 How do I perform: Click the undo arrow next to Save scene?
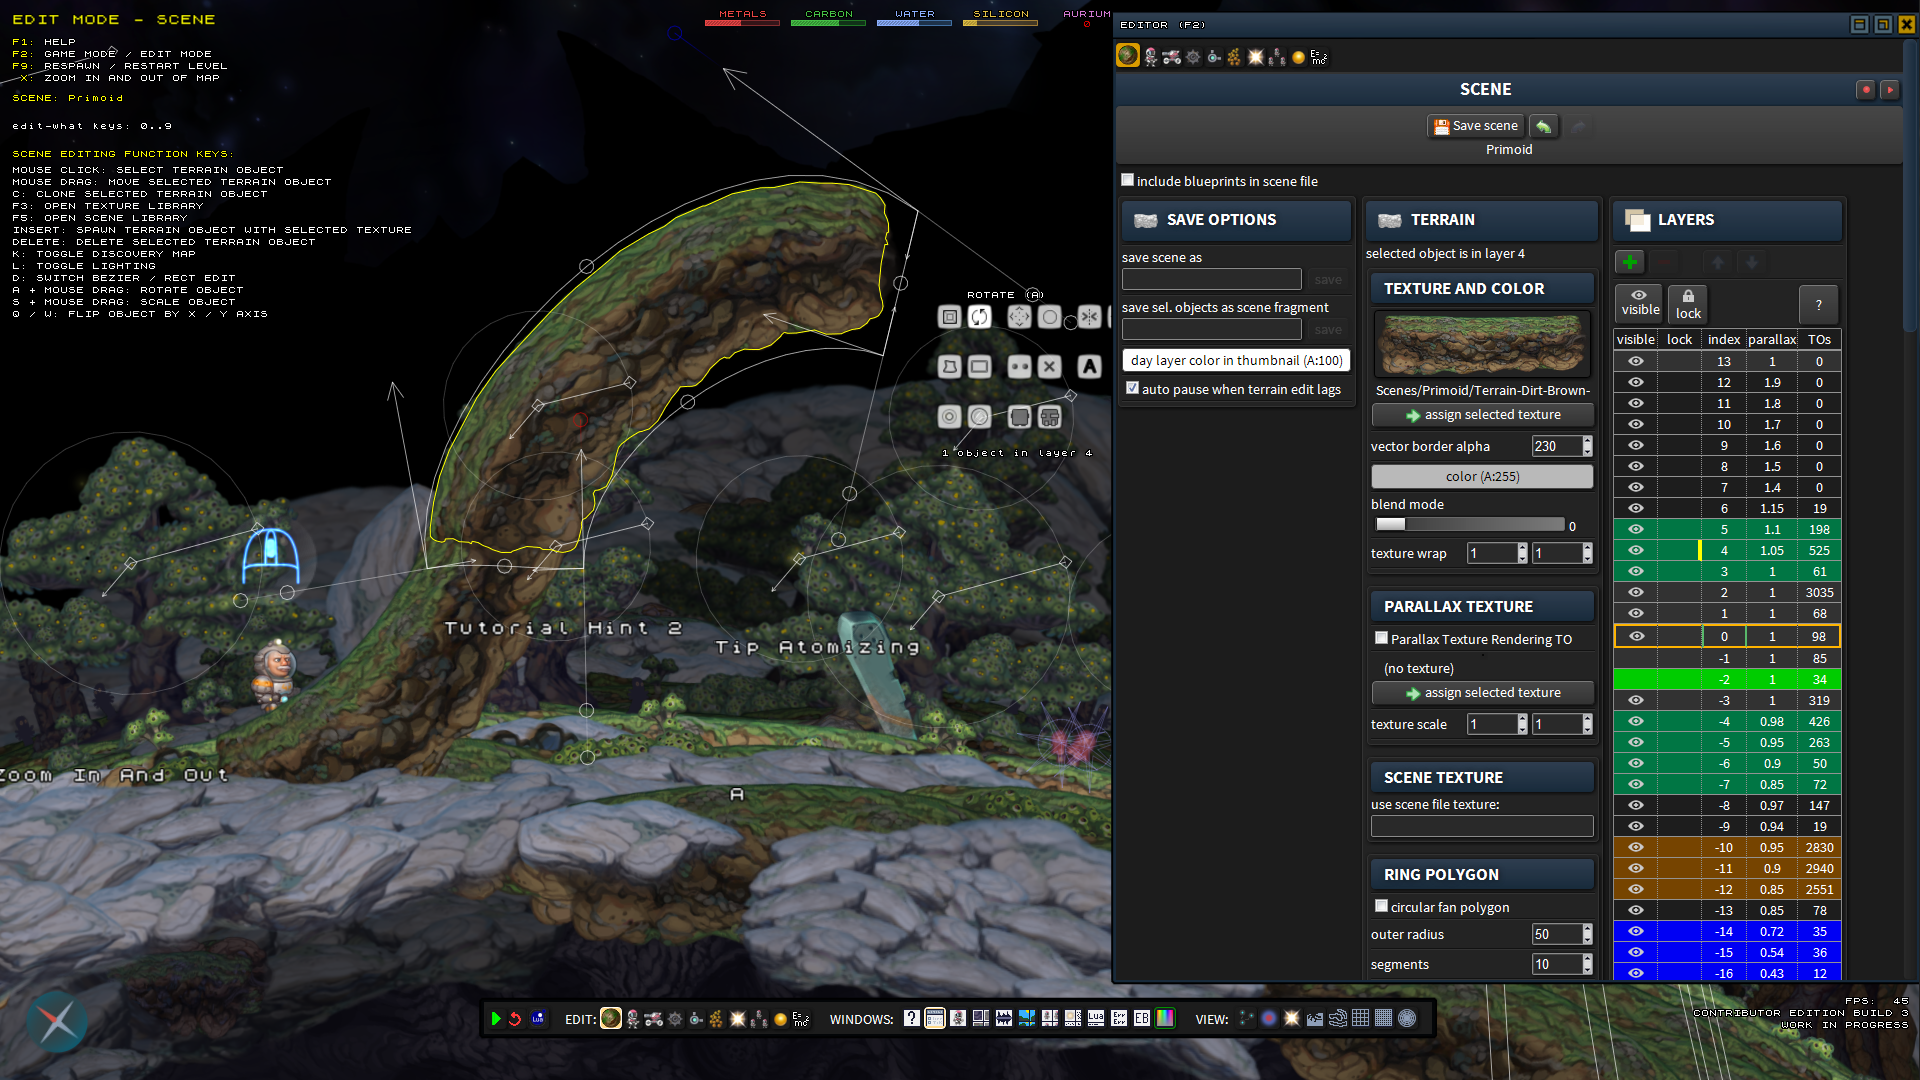coord(1543,126)
